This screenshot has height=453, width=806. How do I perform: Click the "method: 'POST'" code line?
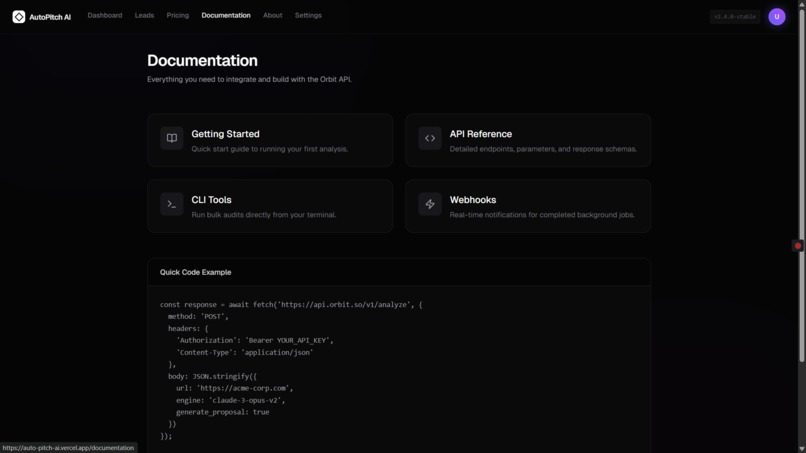(198, 316)
